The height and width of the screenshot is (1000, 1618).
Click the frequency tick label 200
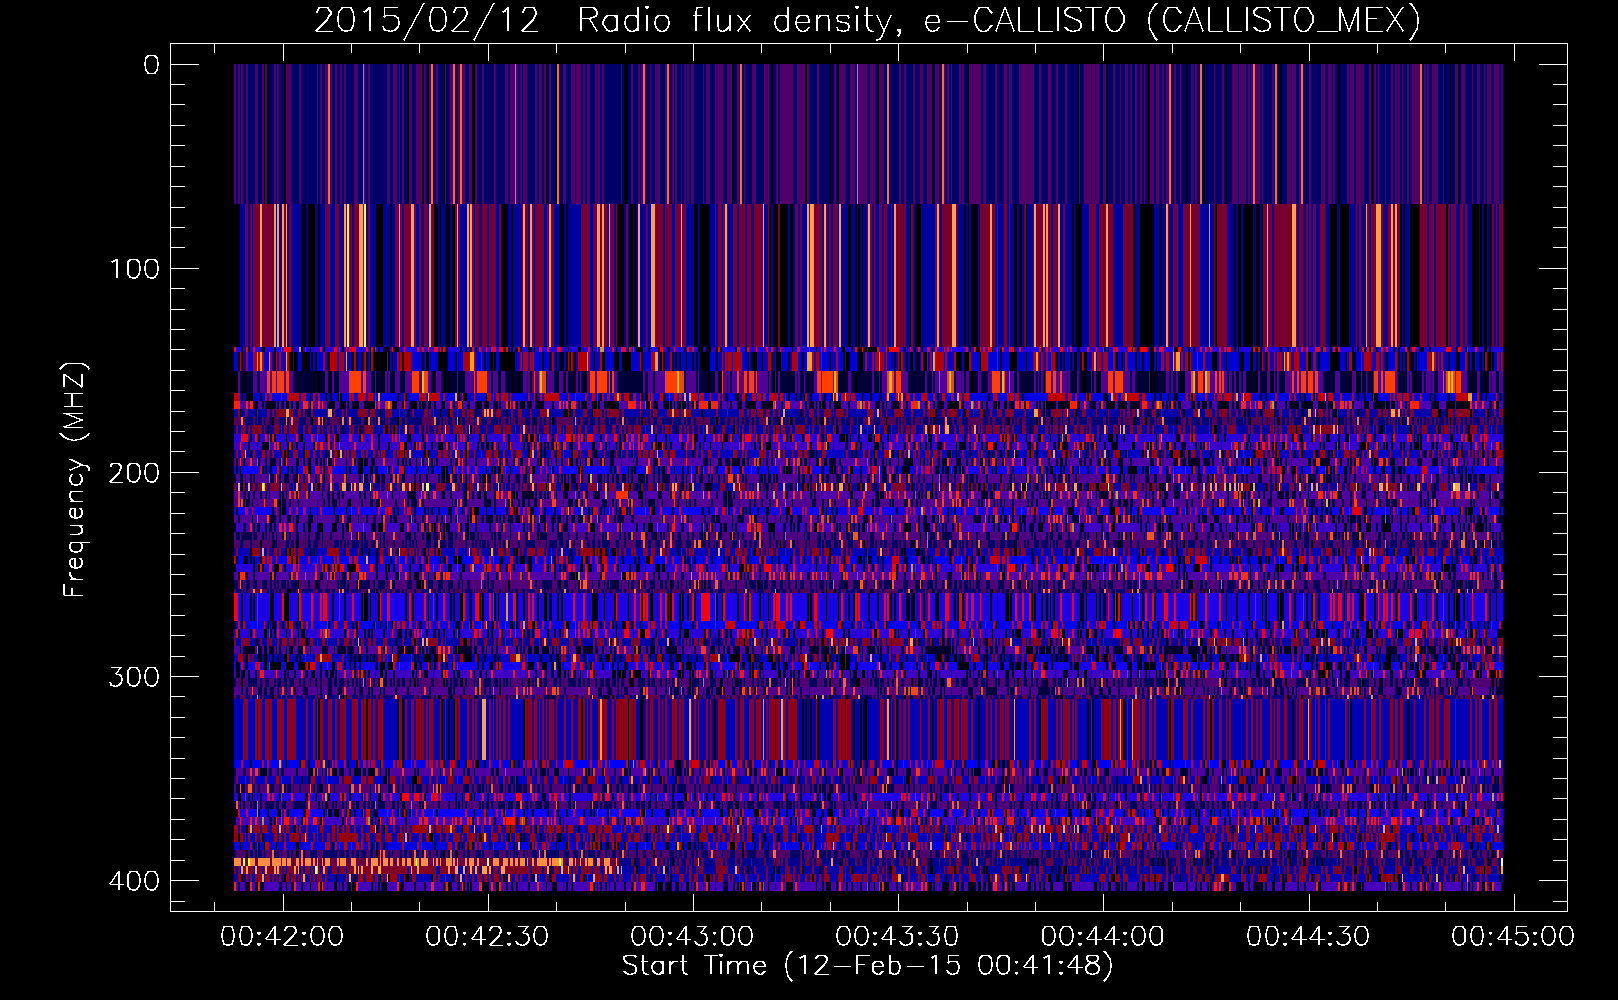point(133,473)
